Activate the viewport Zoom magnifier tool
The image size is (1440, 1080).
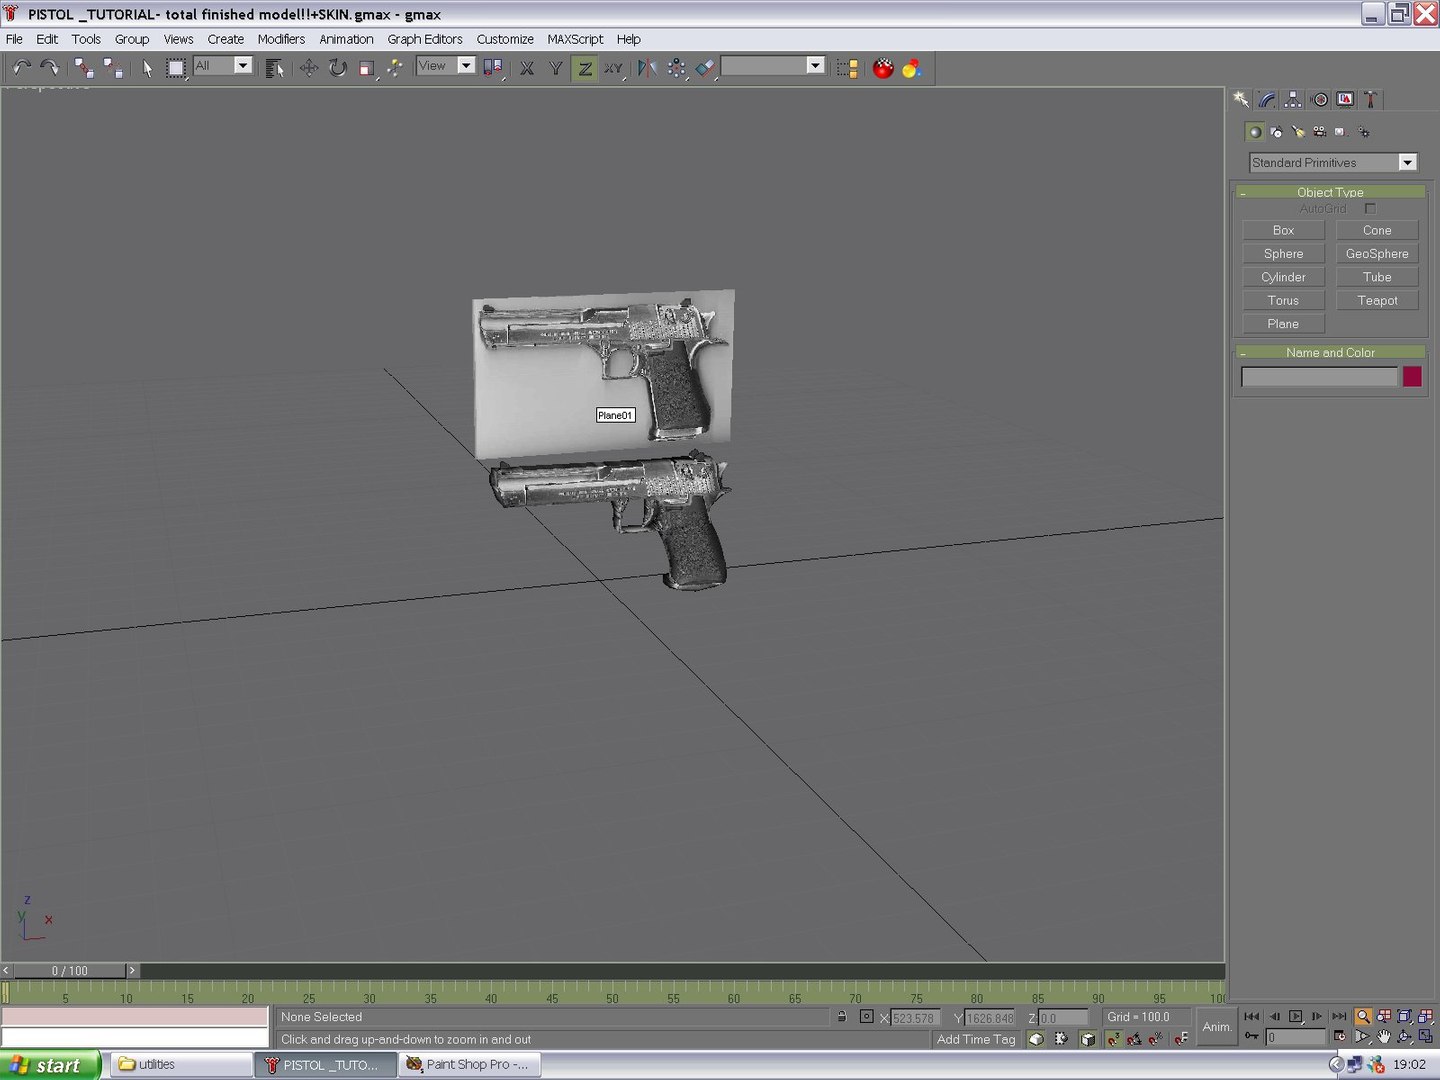pyautogui.click(x=1363, y=1016)
